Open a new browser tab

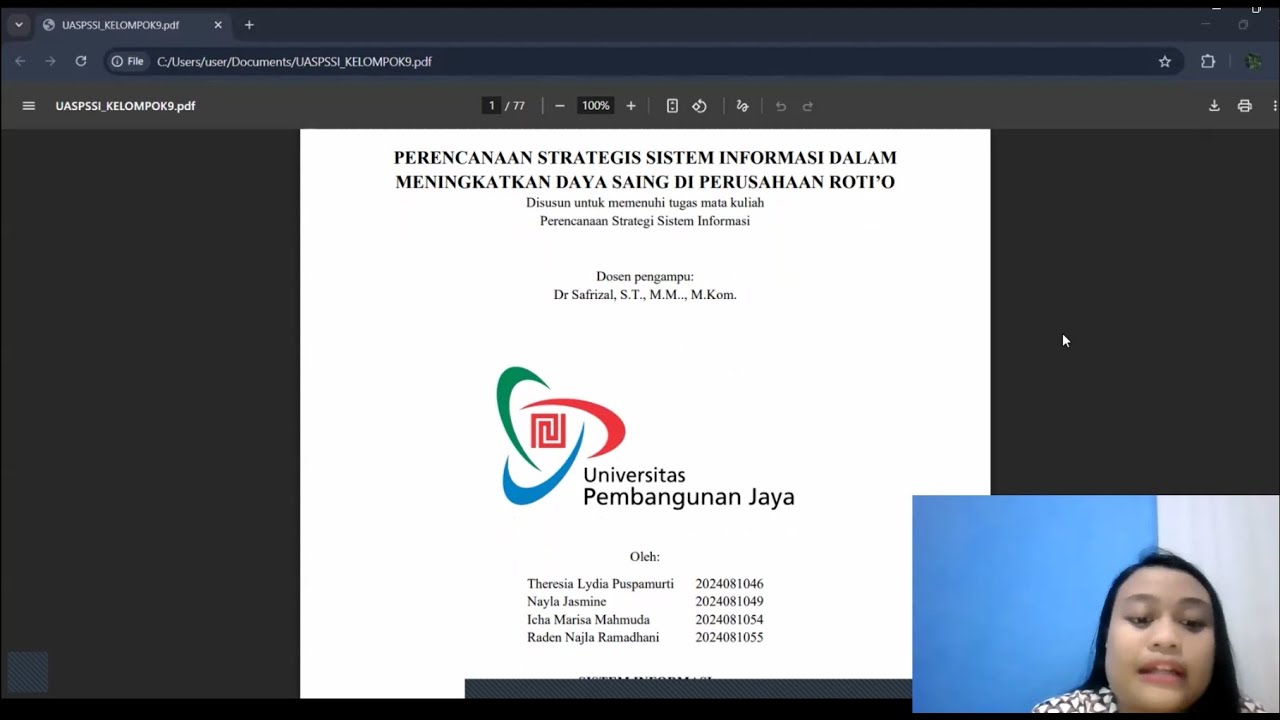coord(249,25)
